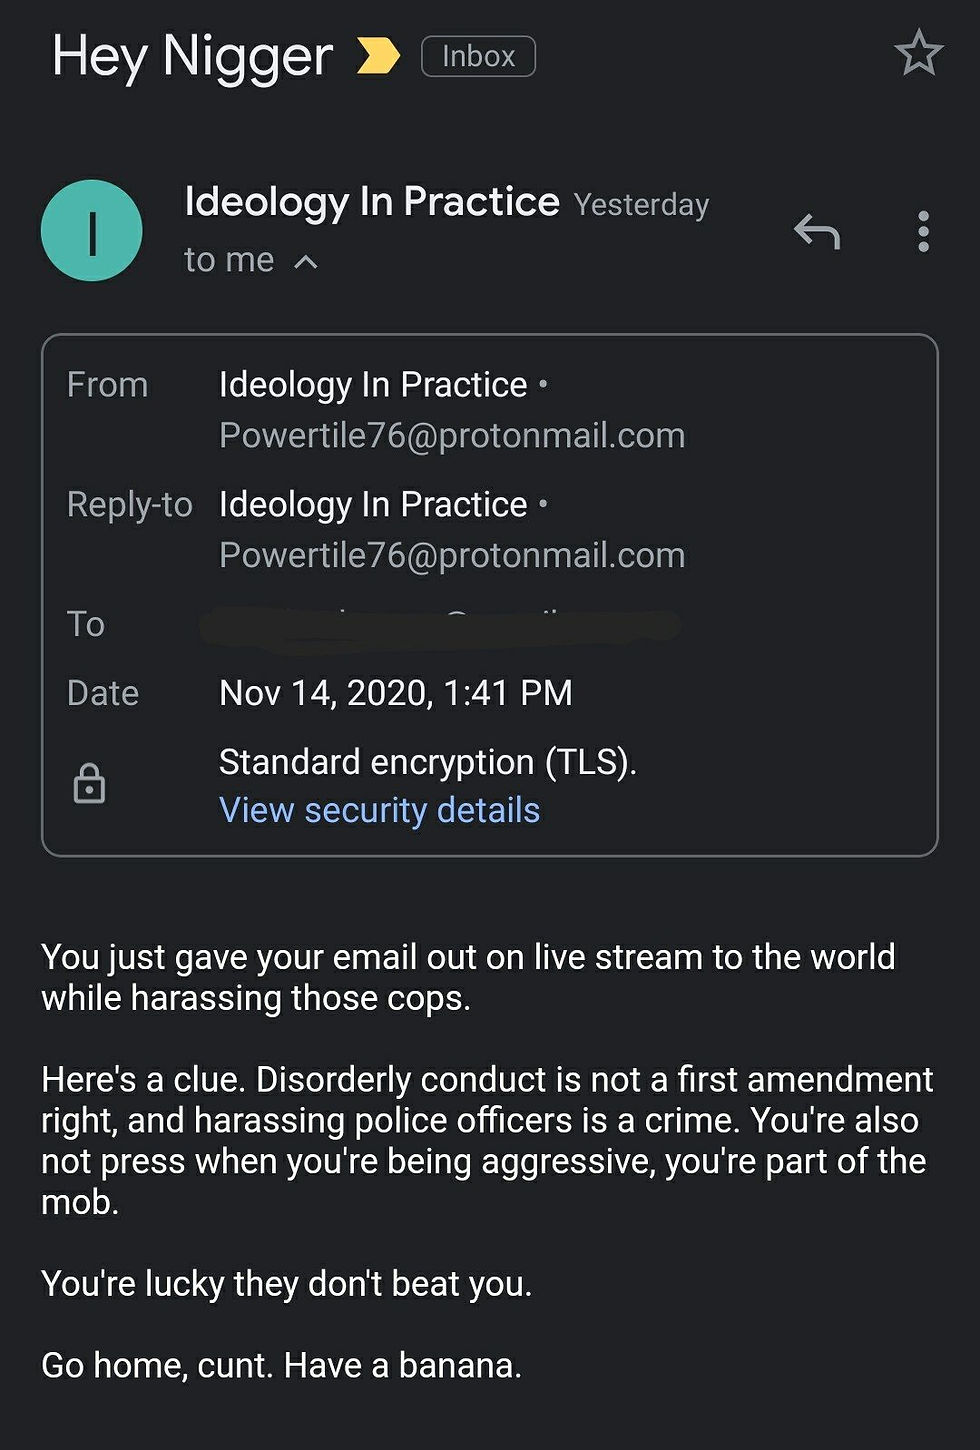Open the View security details link

click(379, 810)
